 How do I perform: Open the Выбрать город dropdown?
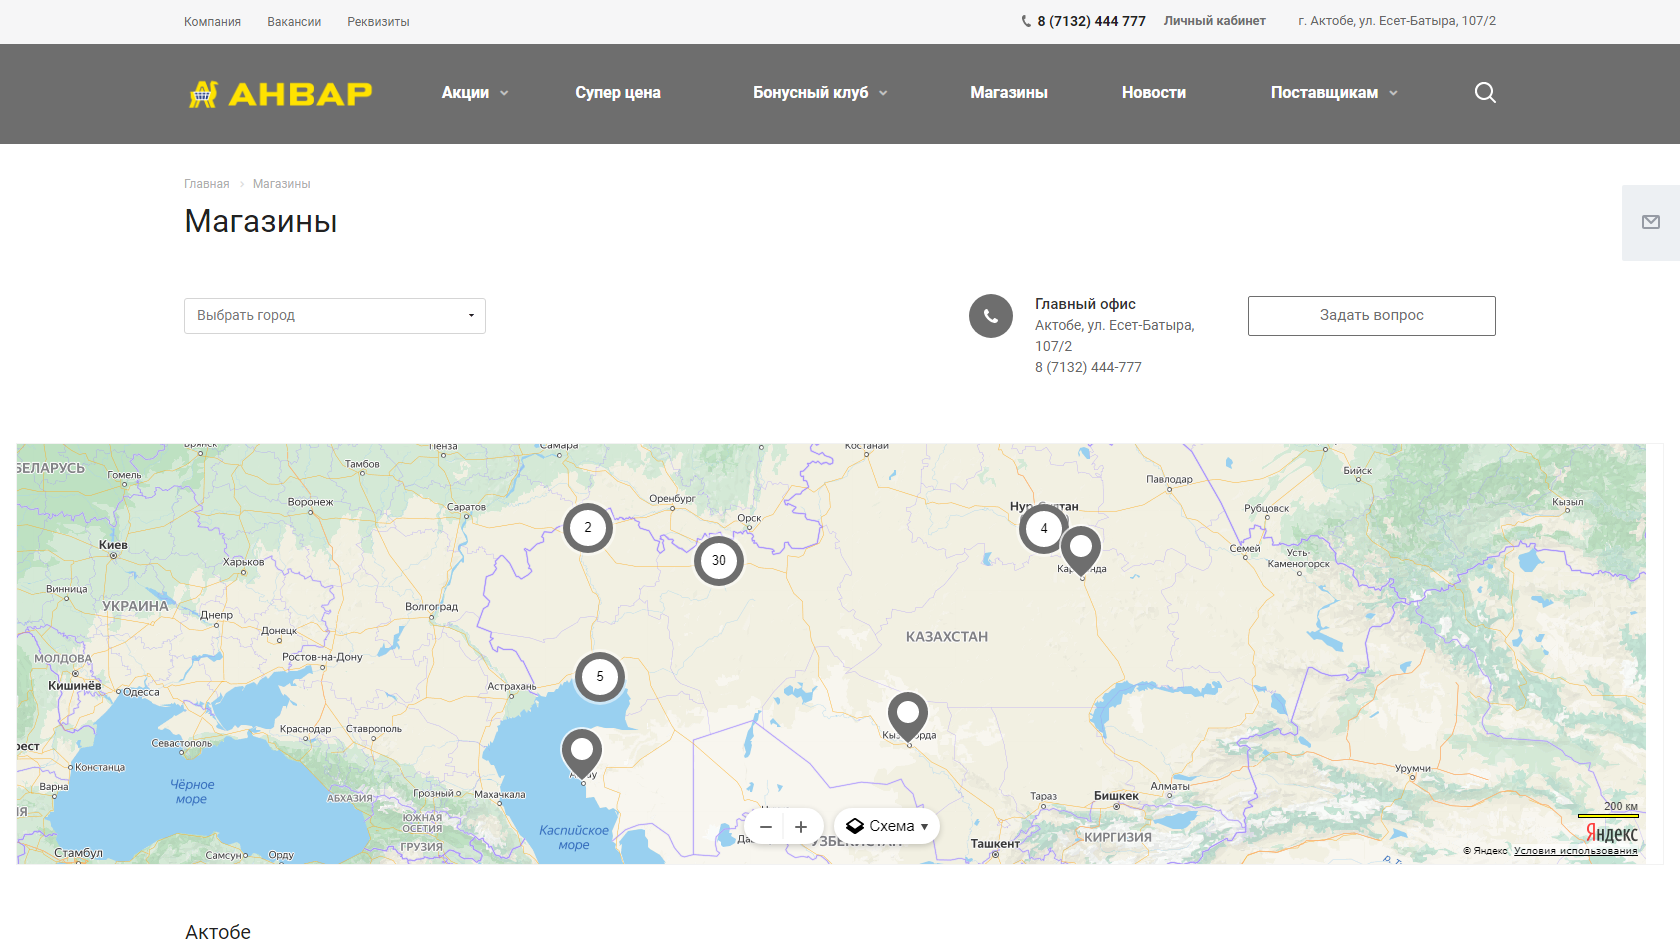335,316
